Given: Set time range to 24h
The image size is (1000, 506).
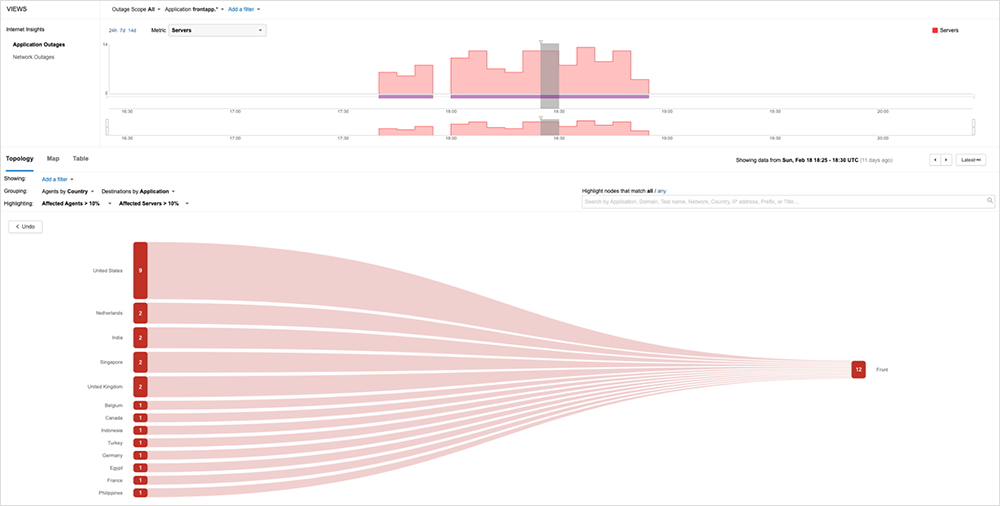Looking at the screenshot, I should (111, 31).
